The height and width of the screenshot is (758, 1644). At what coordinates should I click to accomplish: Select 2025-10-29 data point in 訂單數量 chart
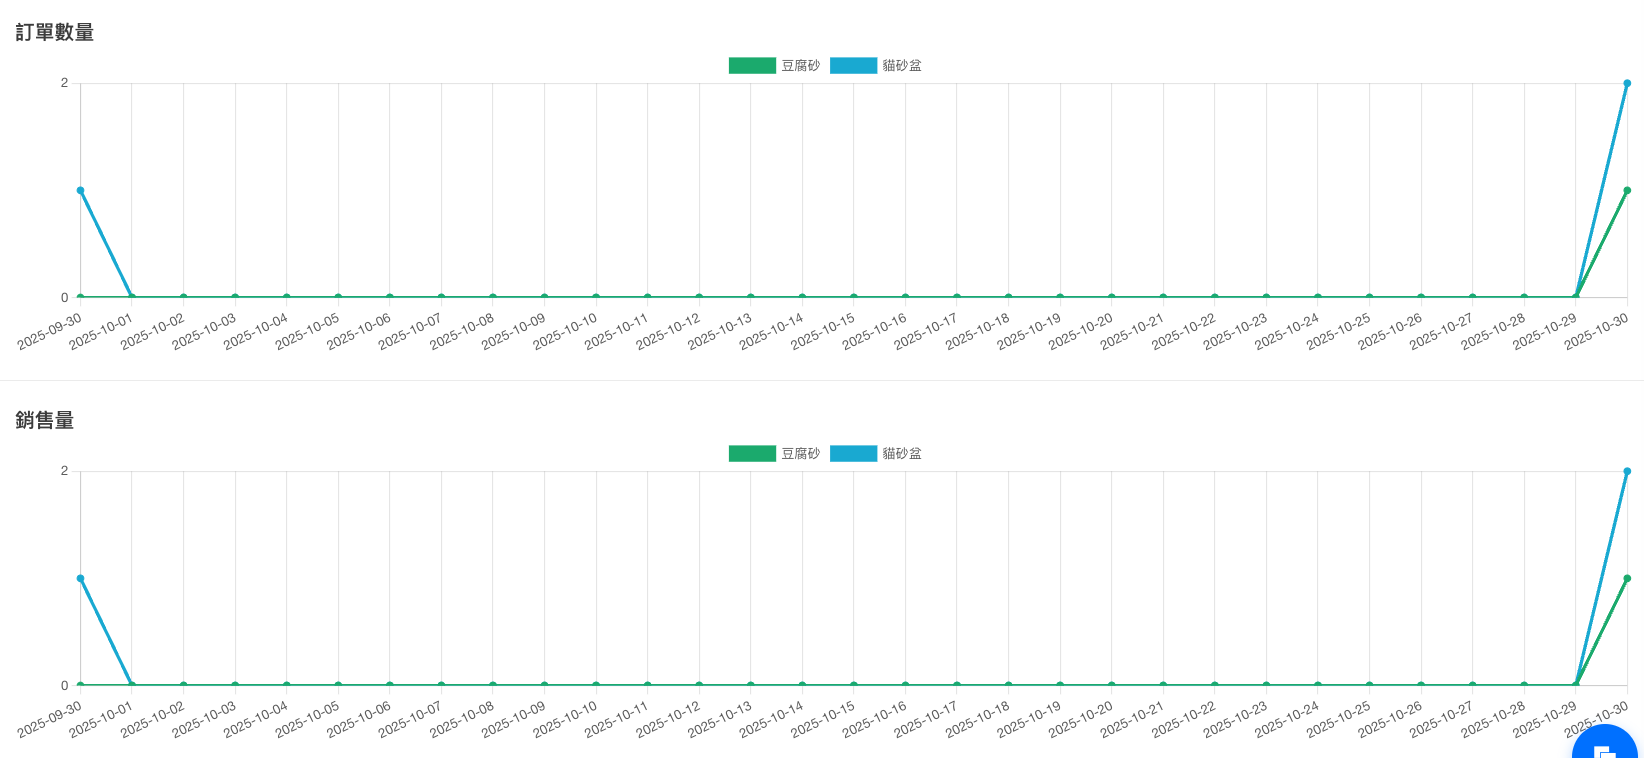[x=1576, y=297]
